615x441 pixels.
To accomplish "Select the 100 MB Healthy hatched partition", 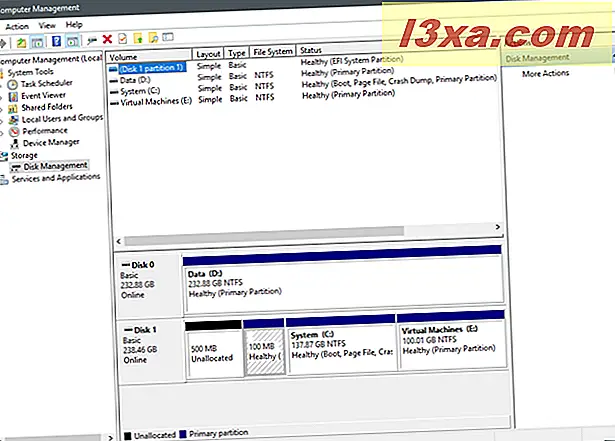I will tap(264, 347).
